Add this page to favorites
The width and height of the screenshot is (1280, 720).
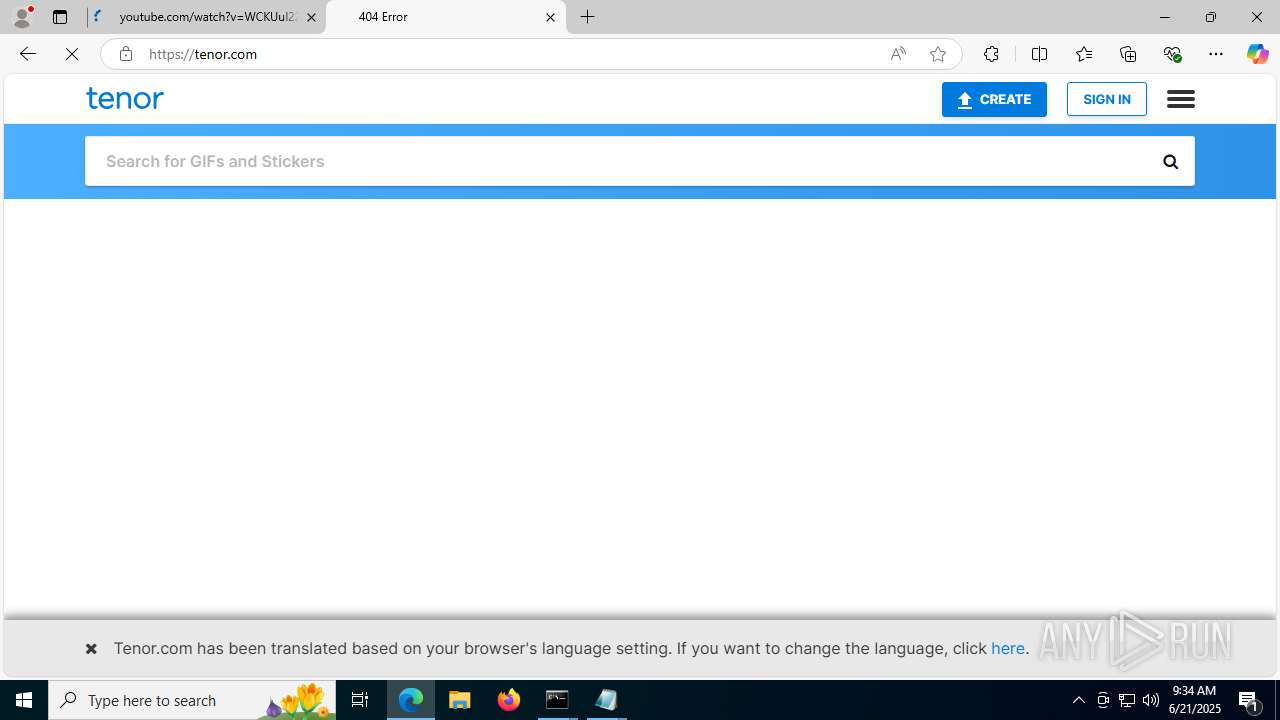[937, 54]
